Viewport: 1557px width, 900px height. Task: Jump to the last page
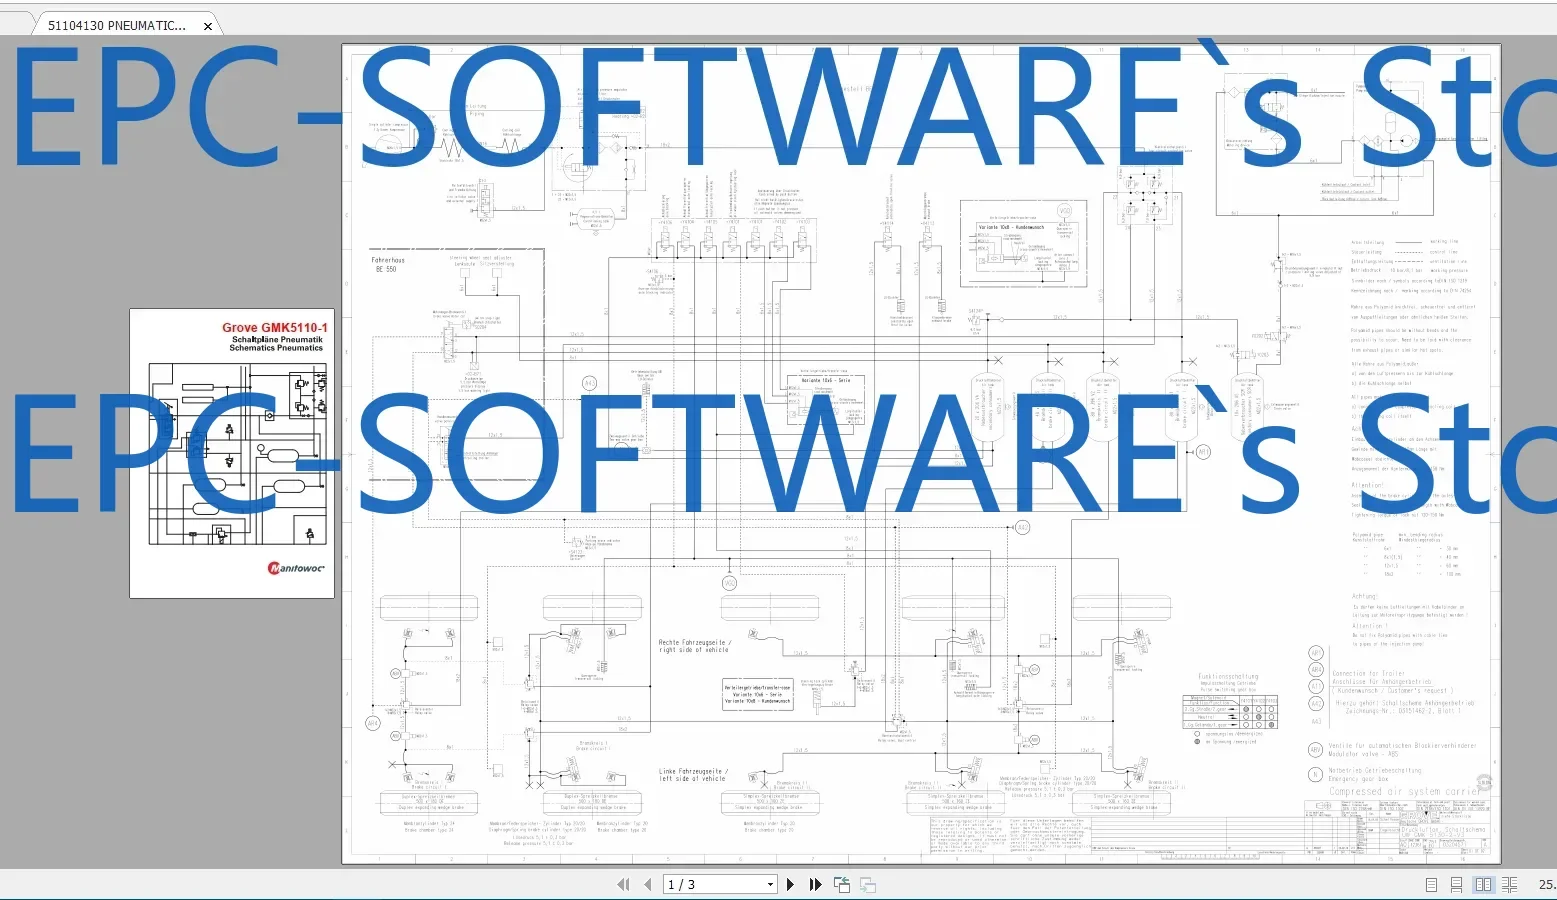coord(815,884)
